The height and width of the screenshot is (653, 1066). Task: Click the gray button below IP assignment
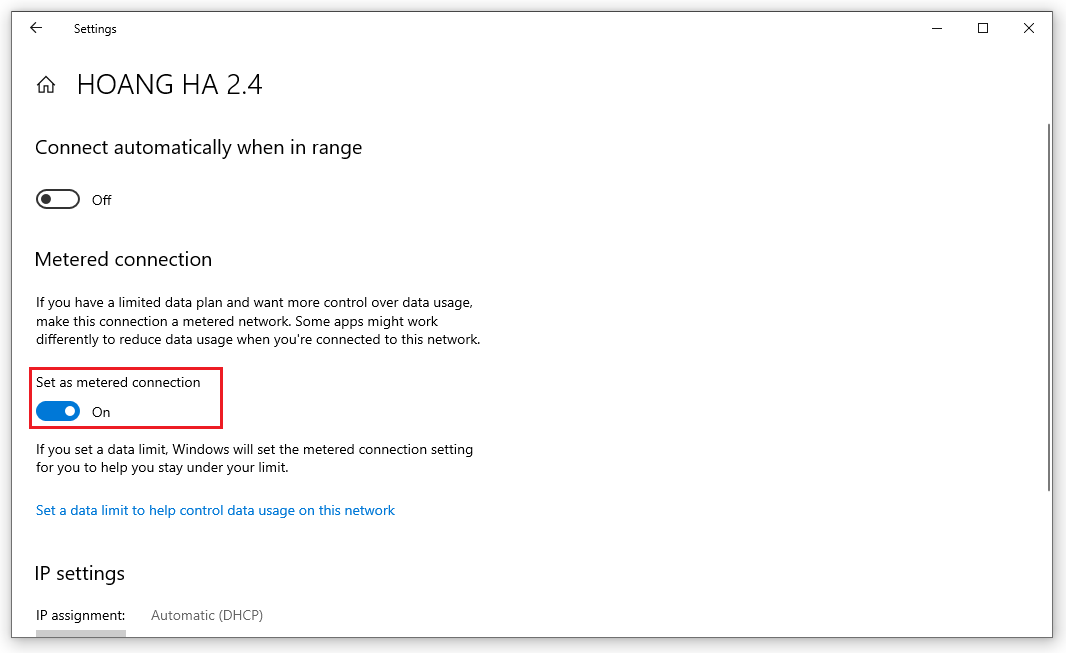[x=81, y=633]
